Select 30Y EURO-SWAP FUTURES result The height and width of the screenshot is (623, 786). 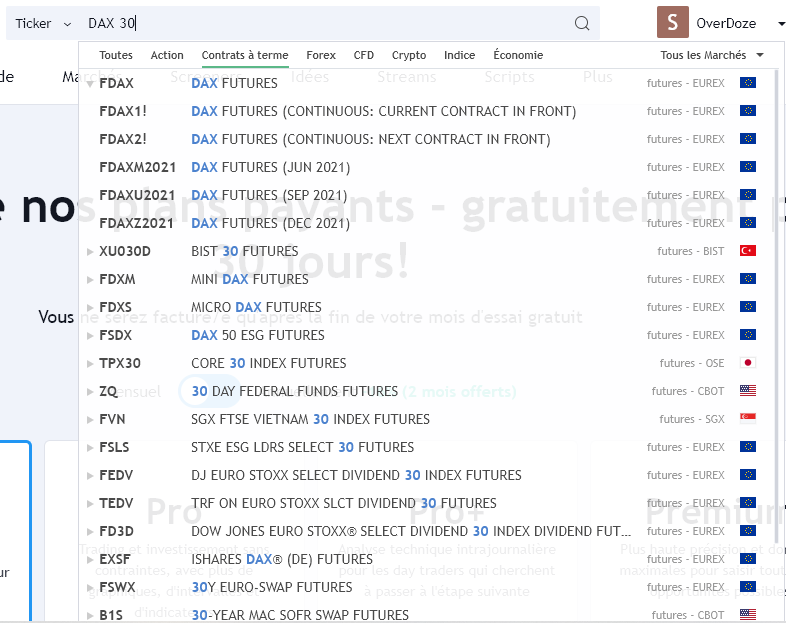426,588
